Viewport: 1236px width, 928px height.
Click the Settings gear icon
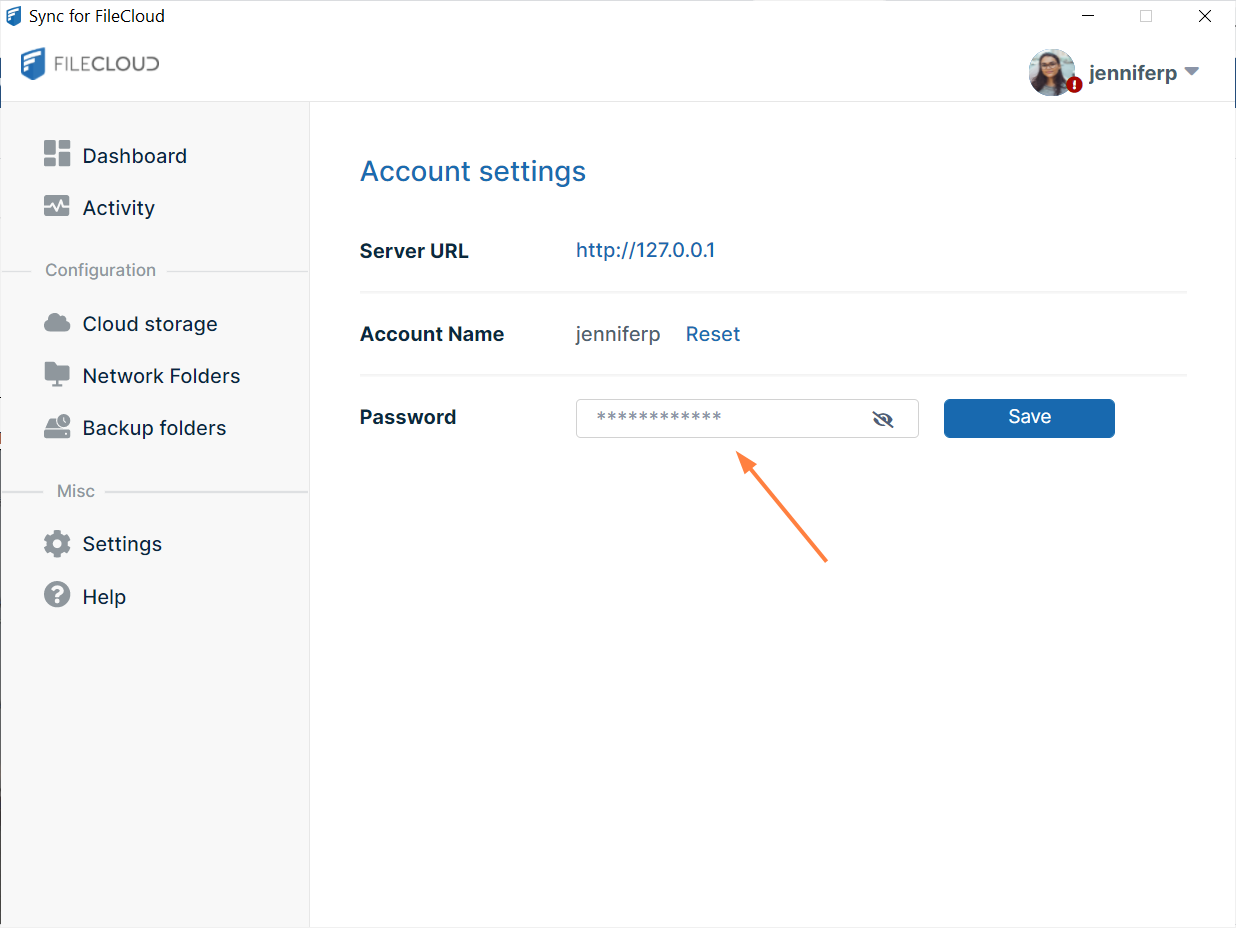pos(57,544)
